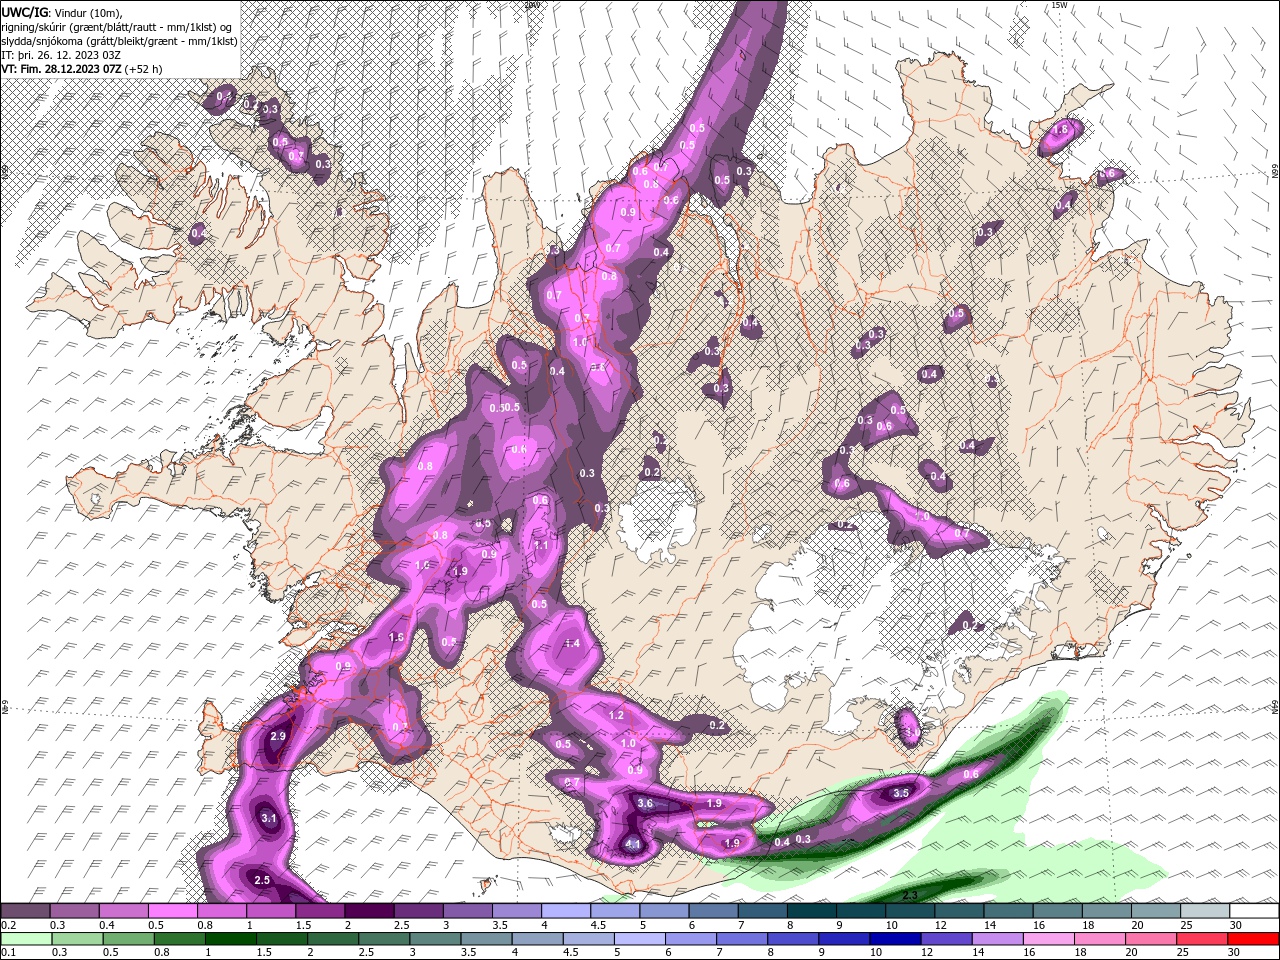Click the '15W' longitude label at the top
The width and height of the screenshot is (1280, 960).
click(x=1060, y=5)
